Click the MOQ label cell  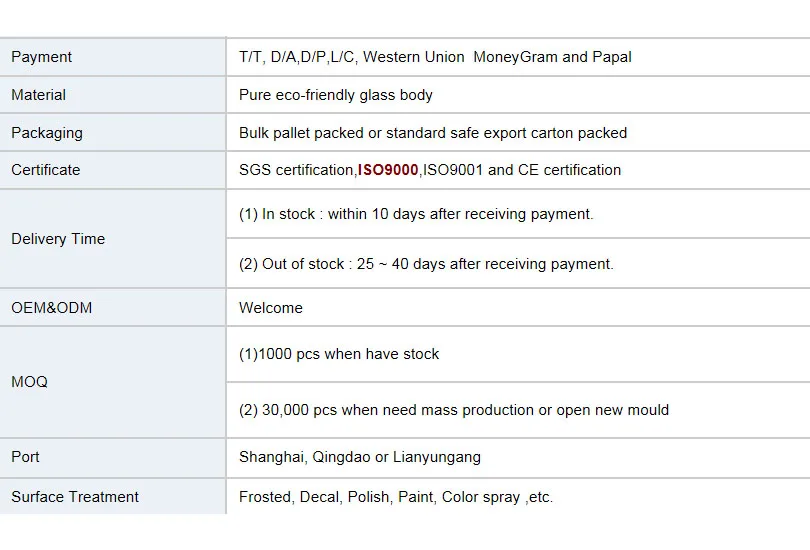point(30,382)
